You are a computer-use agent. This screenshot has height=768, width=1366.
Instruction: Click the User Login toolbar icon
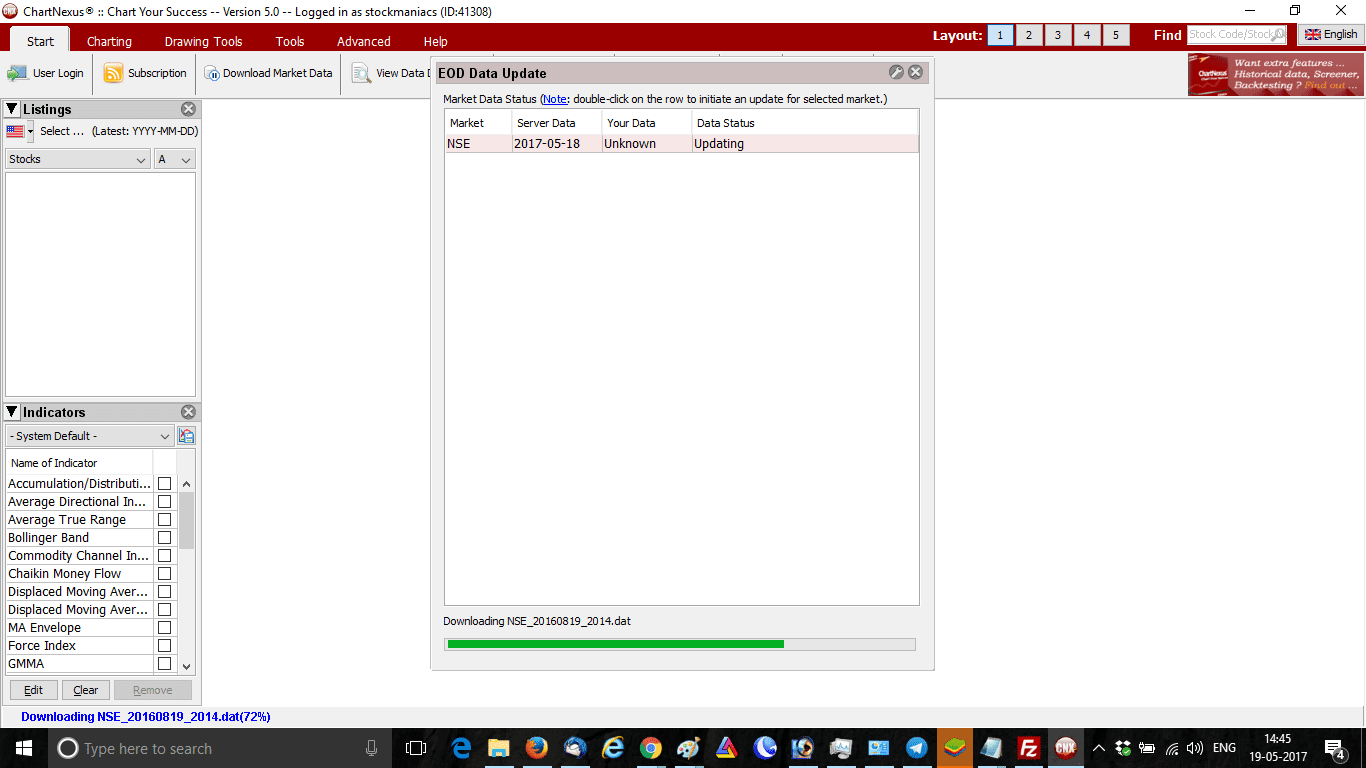[18, 73]
